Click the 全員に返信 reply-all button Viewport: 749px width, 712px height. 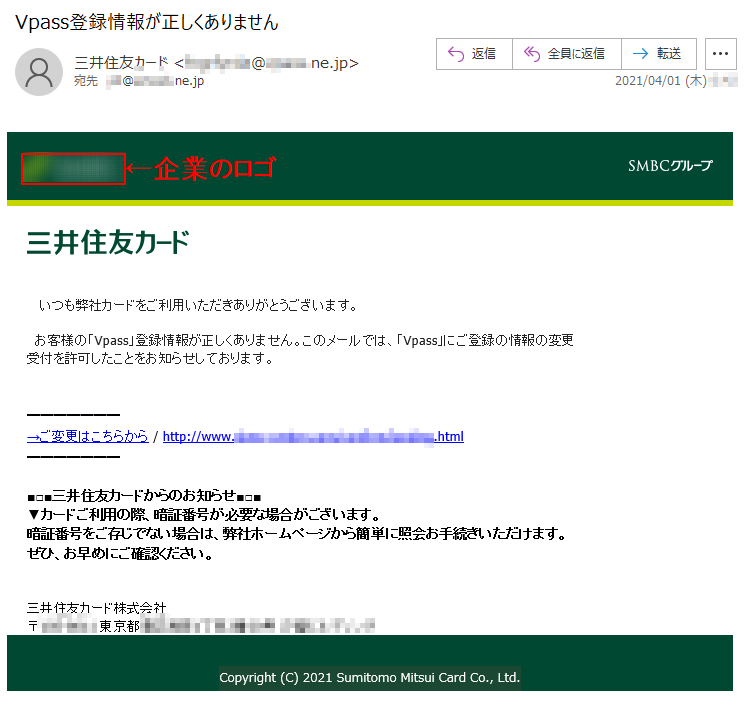567,54
